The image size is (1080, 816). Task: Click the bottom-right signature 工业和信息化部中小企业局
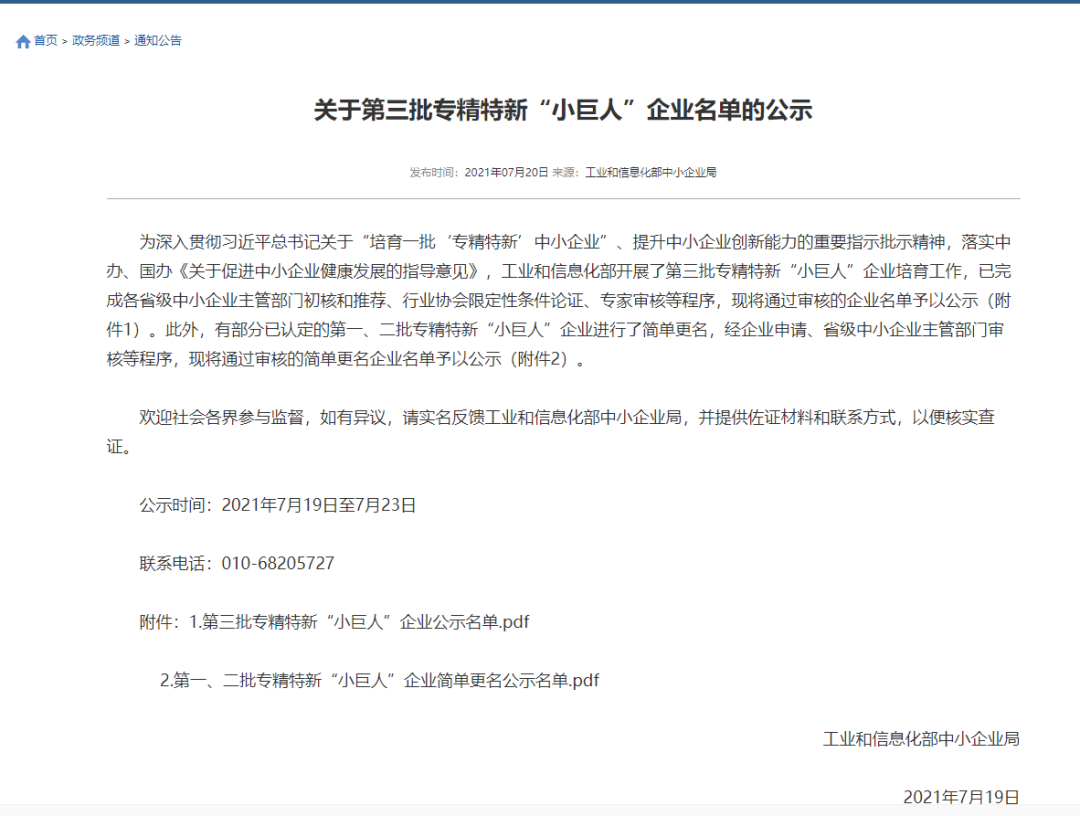(x=921, y=739)
